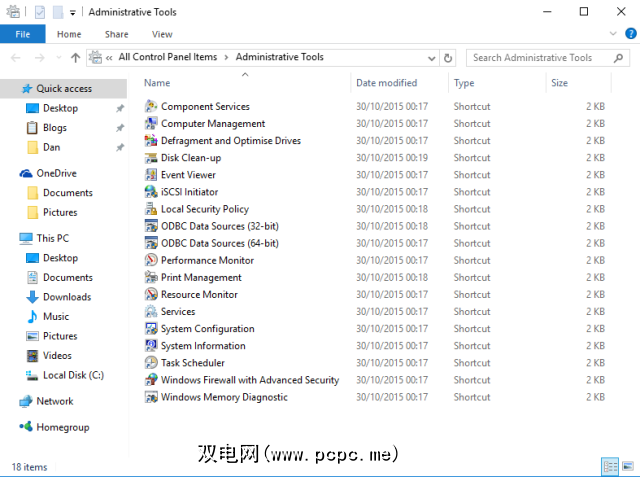Open Videos under This PC
This screenshot has width=640, height=477.
[57, 356]
